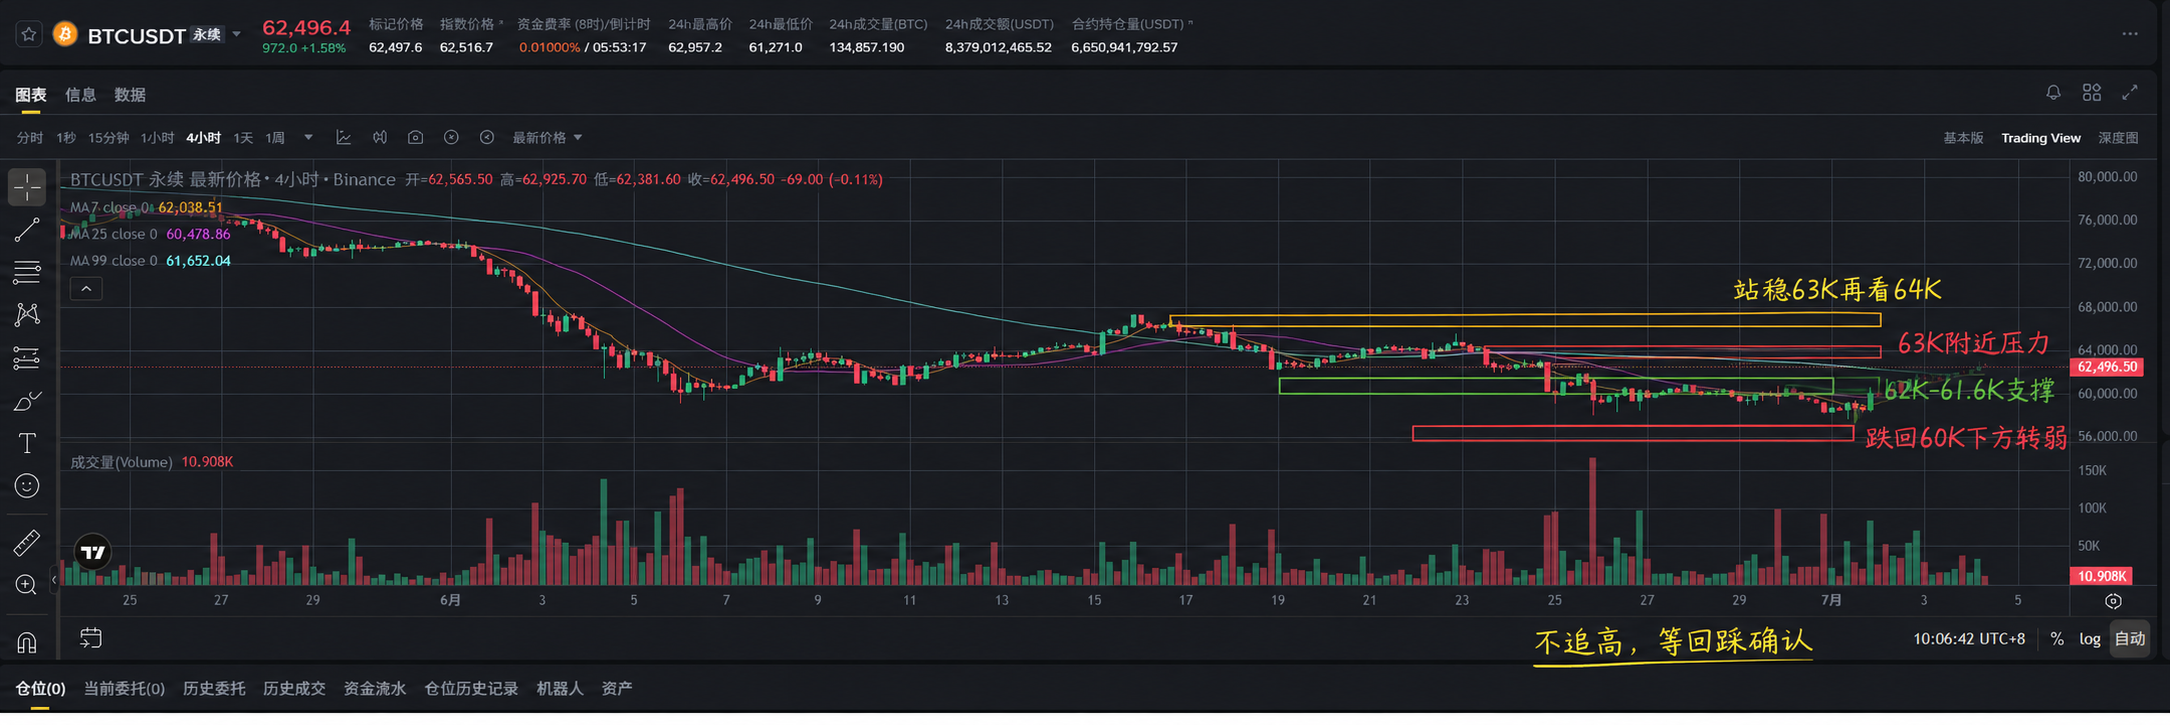
Task: Switch to 基本版 chart mode
Action: pyautogui.click(x=1963, y=138)
